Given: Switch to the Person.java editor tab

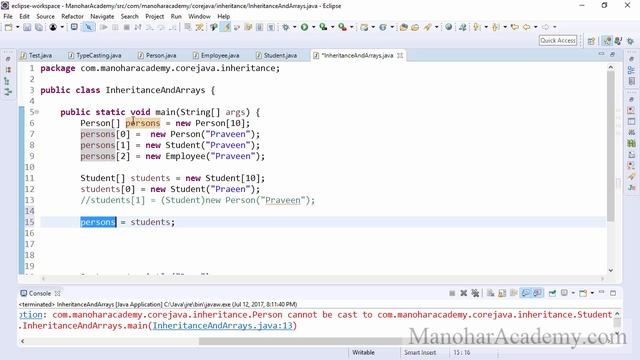Looking at the screenshot, I should pyautogui.click(x=157, y=56).
